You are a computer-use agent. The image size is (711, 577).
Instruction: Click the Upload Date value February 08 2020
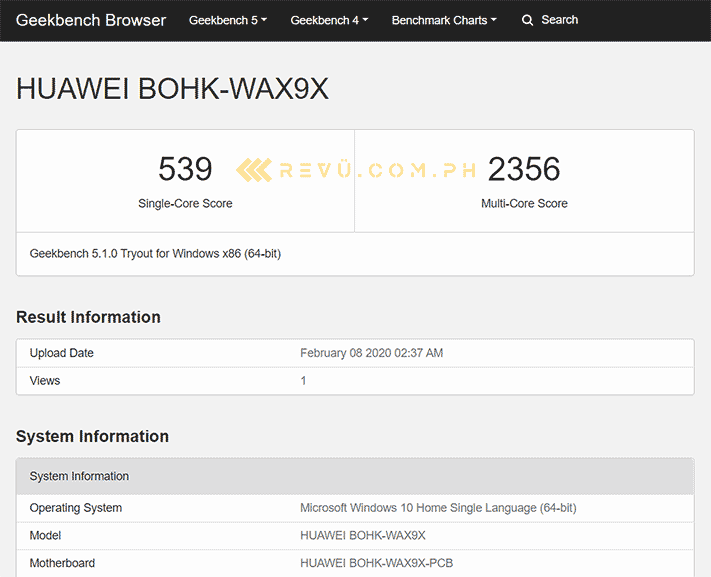click(x=371, y=353)
